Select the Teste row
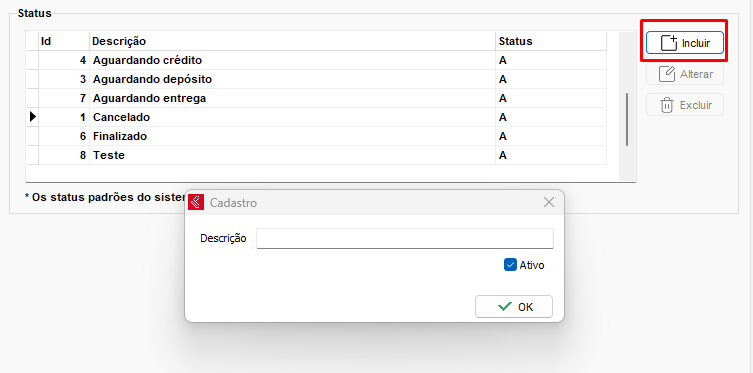Screen dimensions: 753x373 click(x=316, y=156)
